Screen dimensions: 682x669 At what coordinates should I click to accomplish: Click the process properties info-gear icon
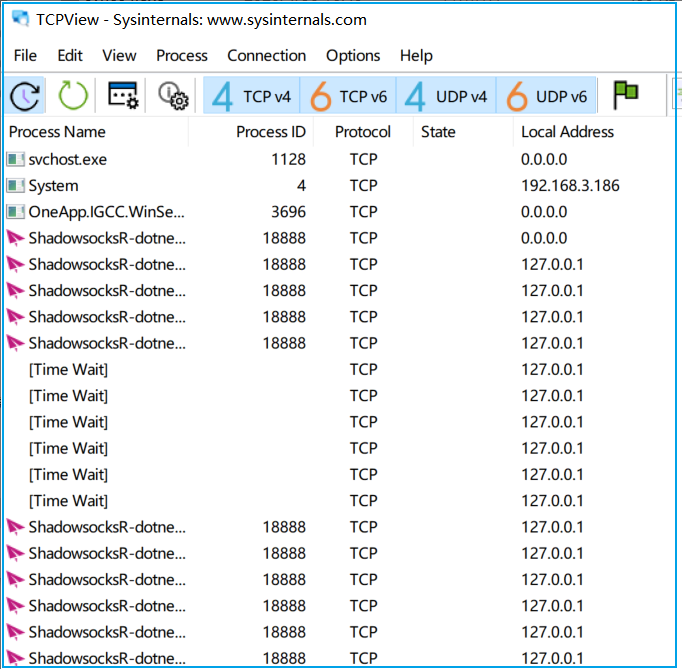click(173, 96)
